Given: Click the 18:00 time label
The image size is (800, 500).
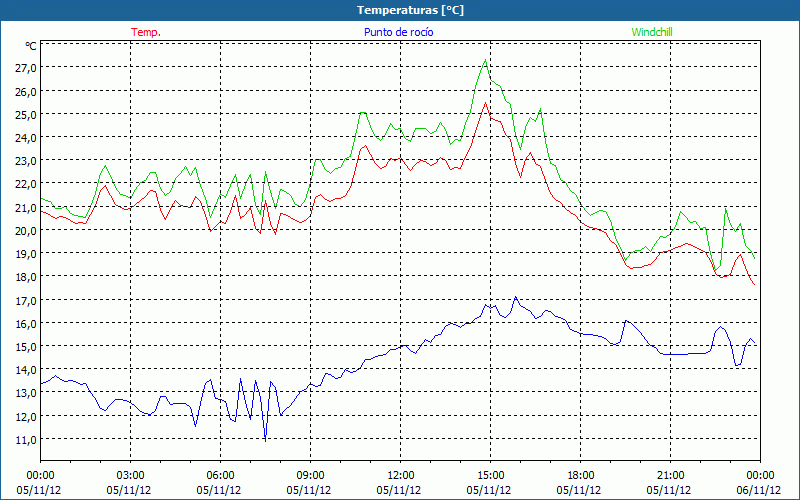Looking at the screenshot, I should [x=580, y=476].
